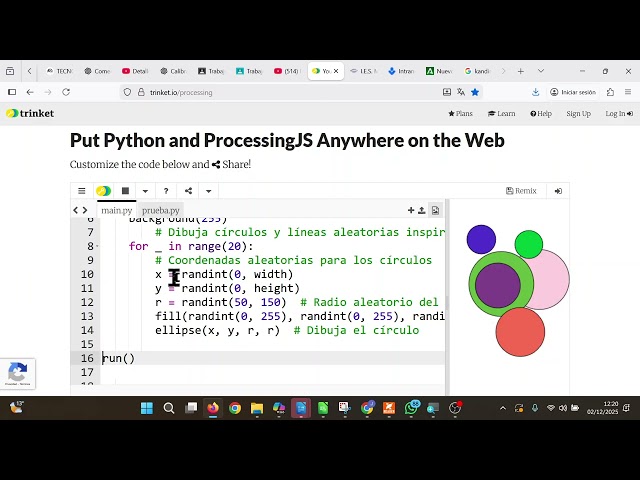The image size is (640, 480).
Task: Switch to the main.py tab
Action: [117, 210]
